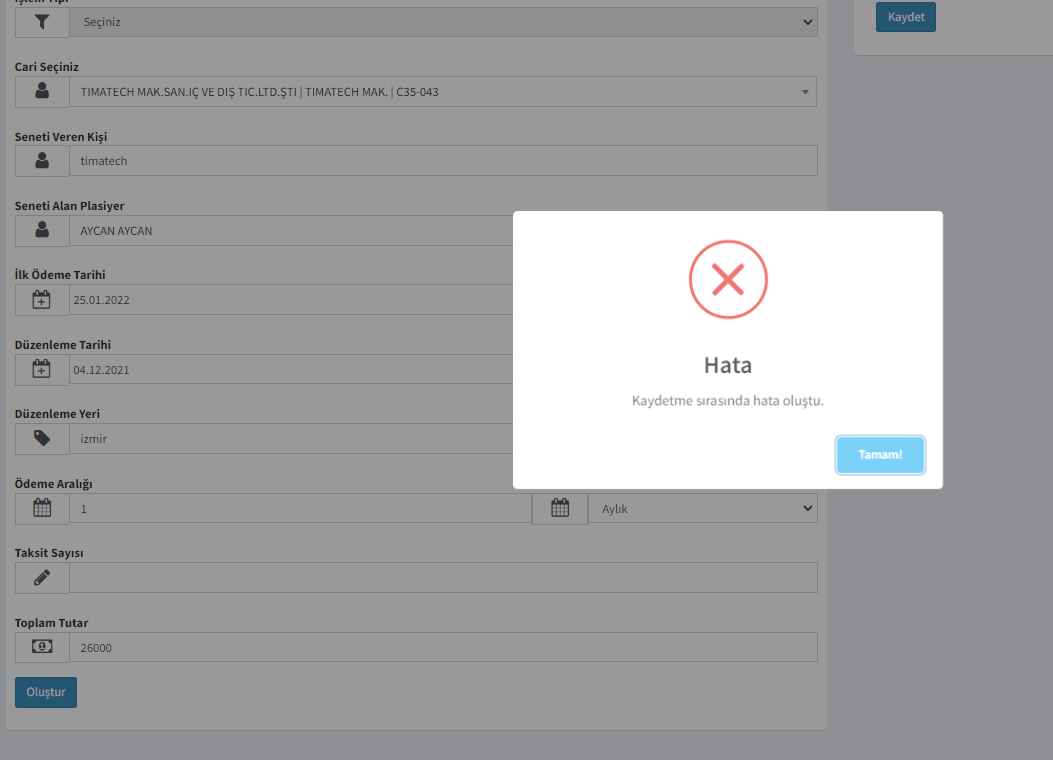
Task: Click the person icon beside Seneti Alan Plasiyer
Action: 42,231
